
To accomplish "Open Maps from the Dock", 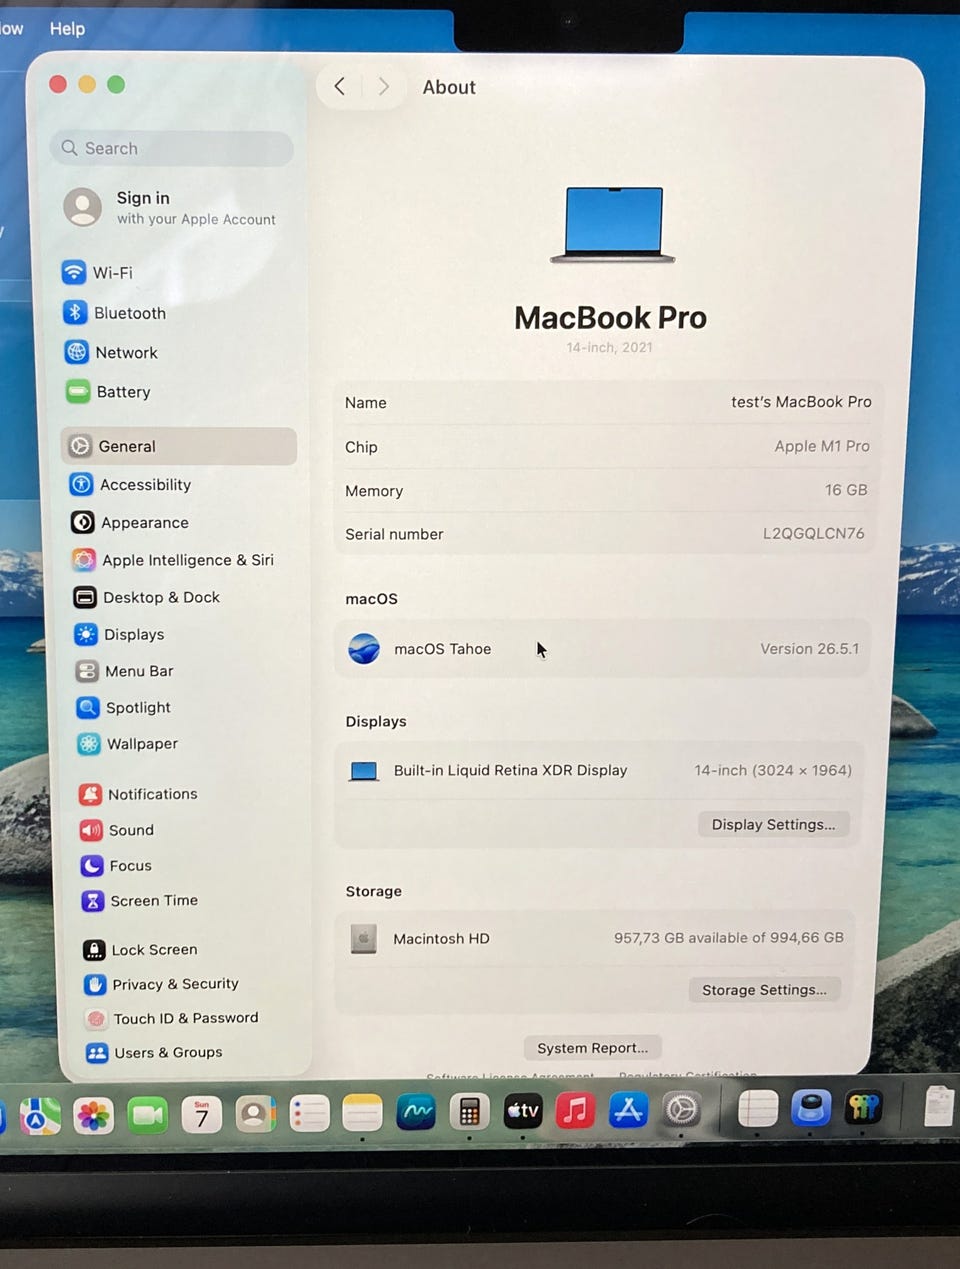I will 39,1115.
